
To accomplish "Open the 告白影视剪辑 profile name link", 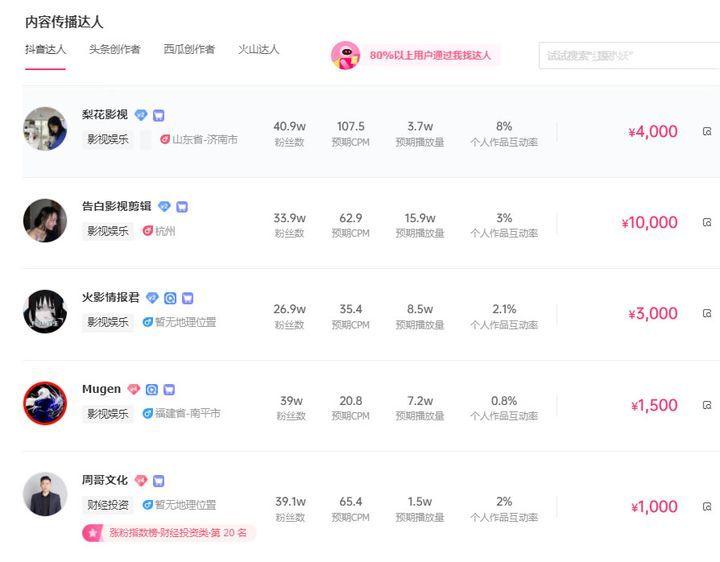I will [117, 206].
